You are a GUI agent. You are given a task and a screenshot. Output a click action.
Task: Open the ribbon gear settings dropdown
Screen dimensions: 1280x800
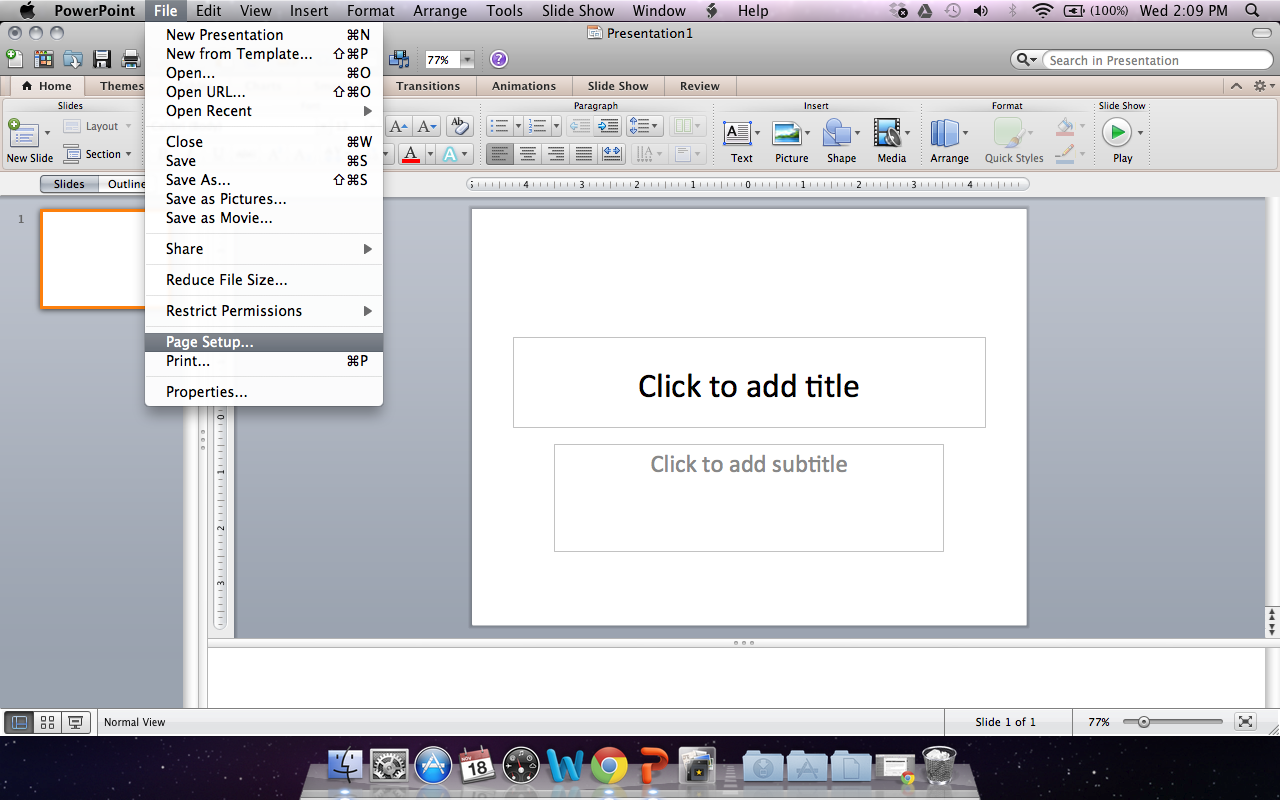[x=1264, y=86]
